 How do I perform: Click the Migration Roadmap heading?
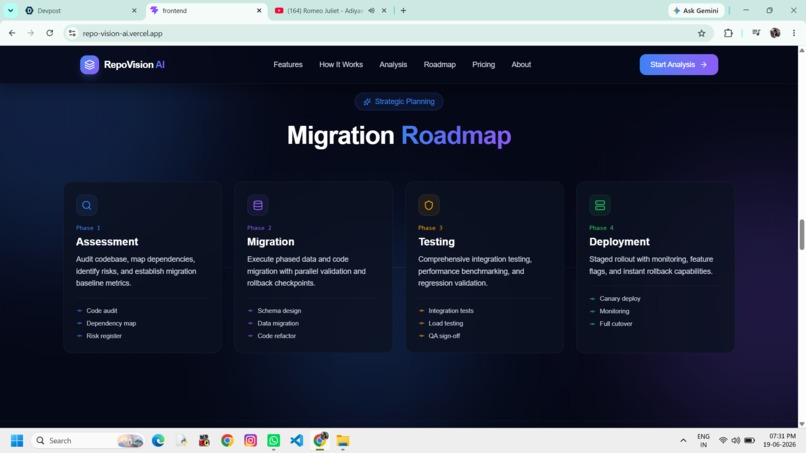(x=399, y=136)
